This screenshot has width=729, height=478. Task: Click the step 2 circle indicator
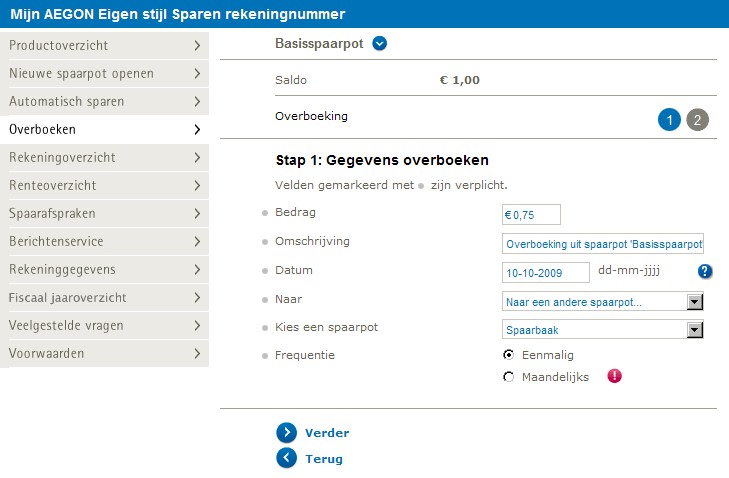click(x=697, y=120)
